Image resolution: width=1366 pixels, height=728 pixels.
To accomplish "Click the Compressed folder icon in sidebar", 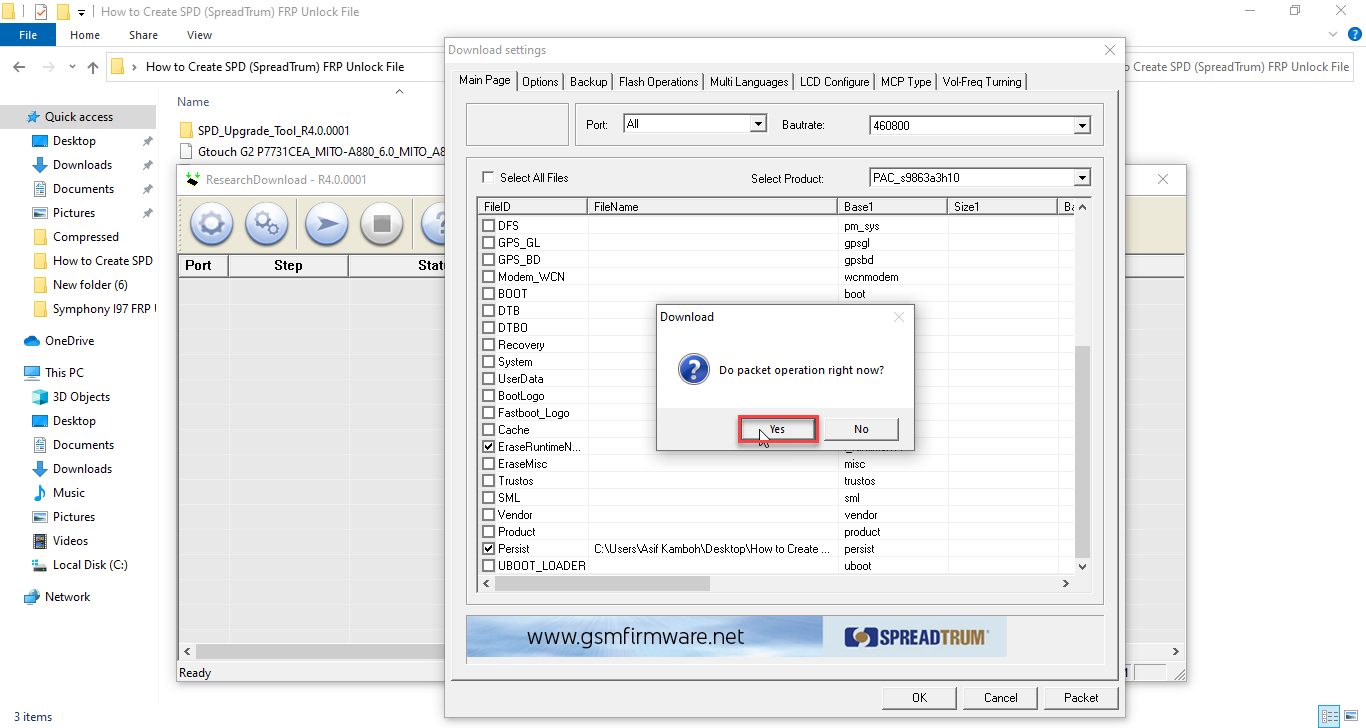I will click(x=40, y=237).
